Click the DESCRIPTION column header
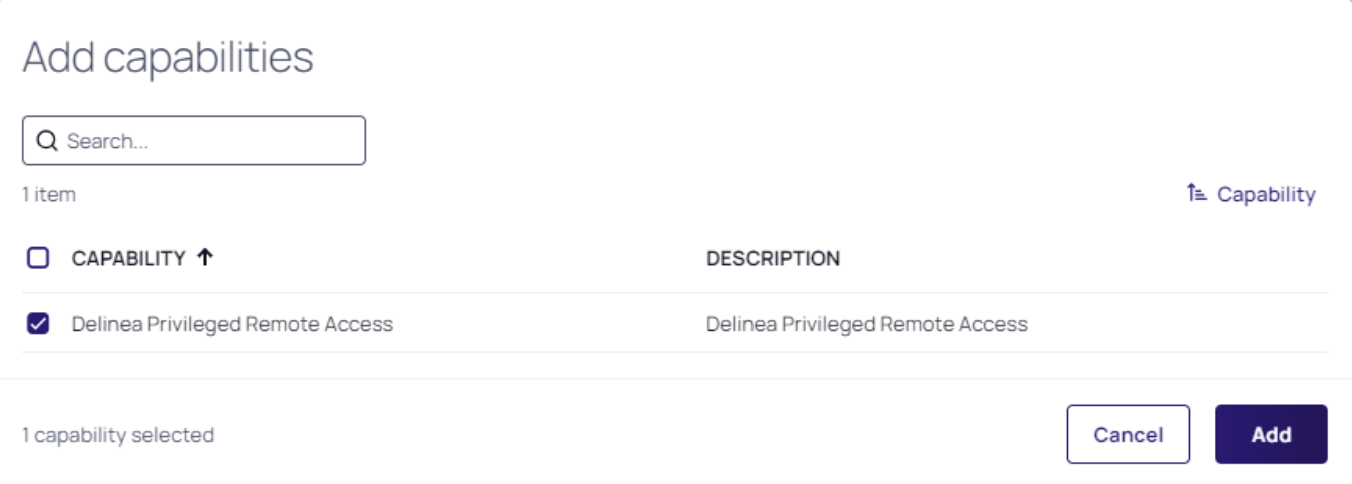This screenshot has width=1352, height=484. tap(773, 258)
